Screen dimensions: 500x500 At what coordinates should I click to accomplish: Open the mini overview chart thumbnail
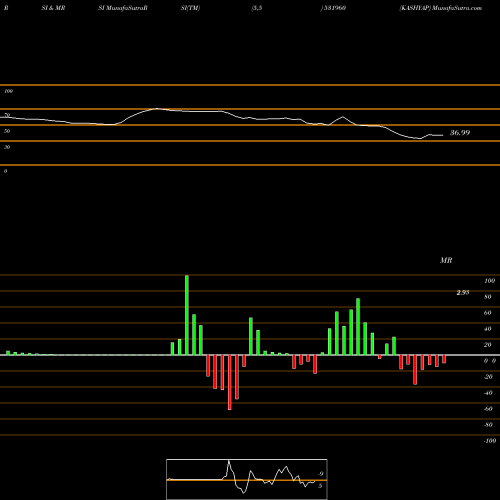(x=247, y=479)
